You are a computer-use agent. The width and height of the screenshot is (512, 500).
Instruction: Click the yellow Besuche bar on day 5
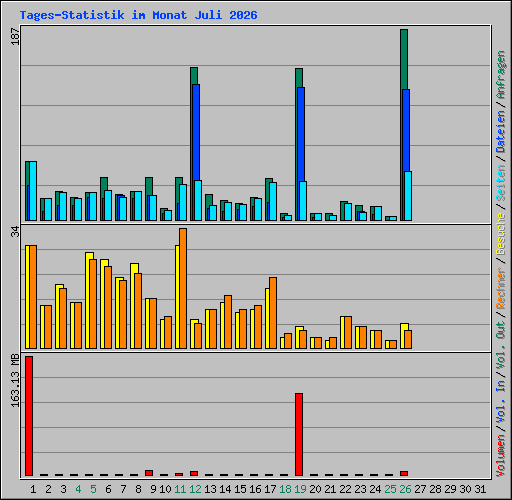point(89,300)
